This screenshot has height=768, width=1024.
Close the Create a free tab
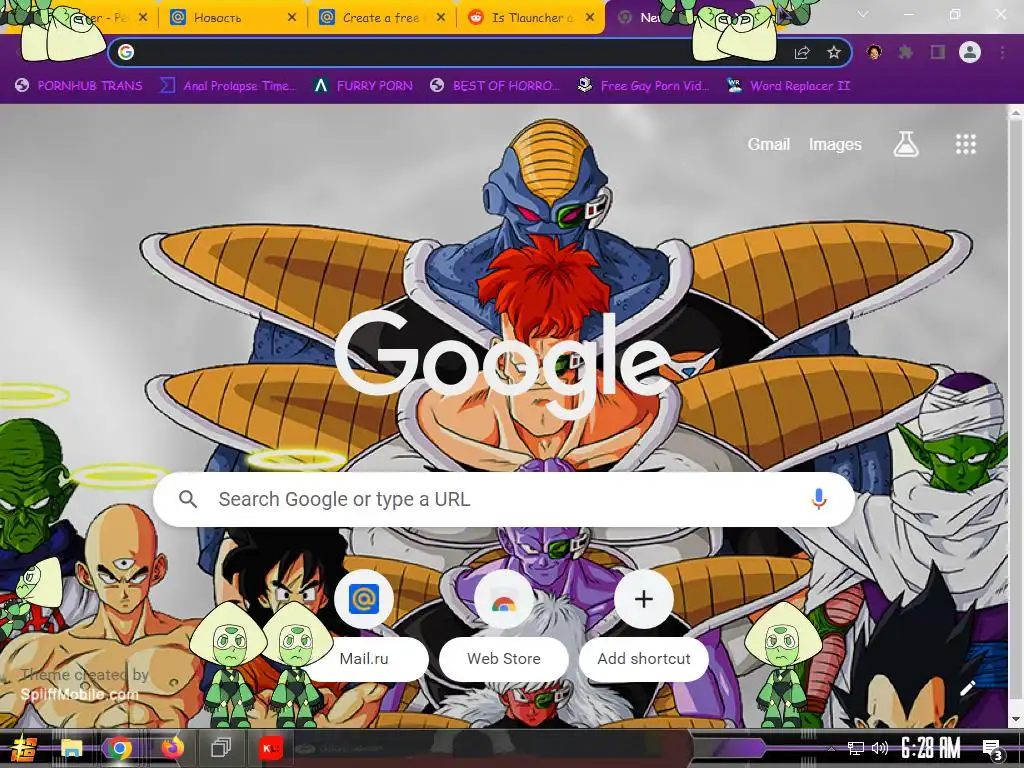click(441, 18)
